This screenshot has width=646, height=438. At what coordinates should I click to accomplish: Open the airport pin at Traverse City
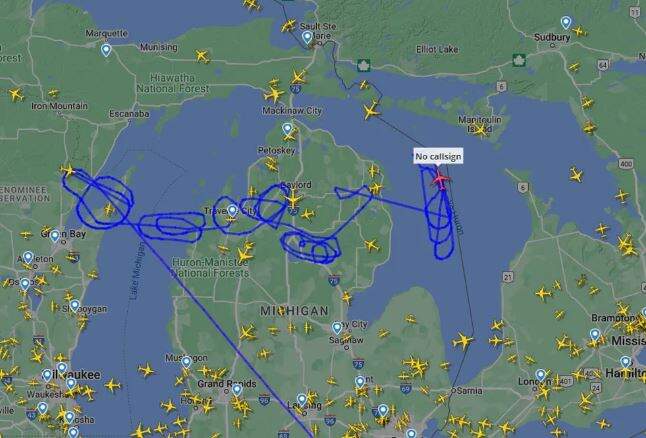232,211
